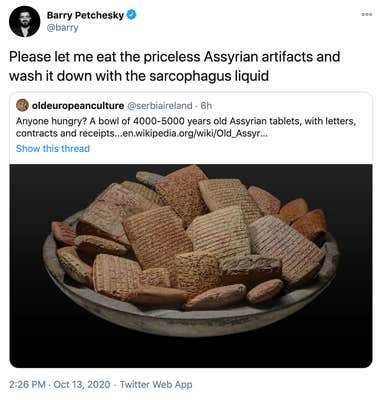This screenshot has width=382, height=400.
Task: Open the bowl of Assyrian tablets image
Action: (x=191, y=266)
